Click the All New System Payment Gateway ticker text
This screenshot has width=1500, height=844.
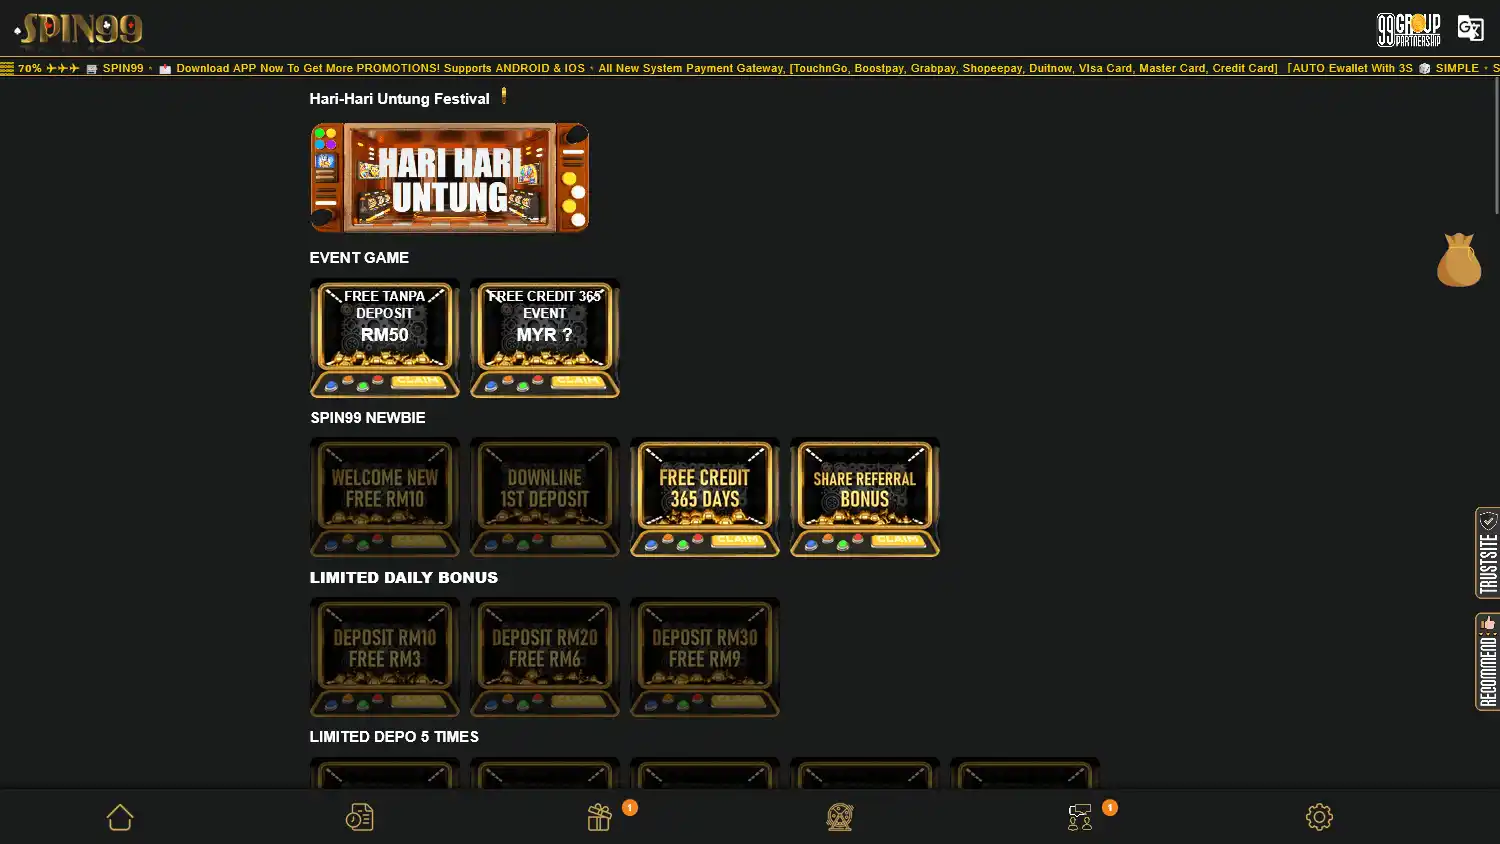[938, 68]
